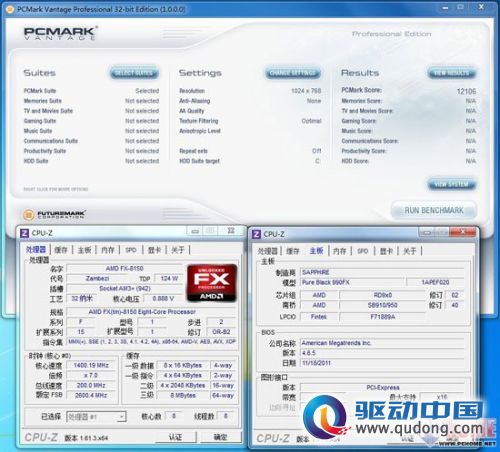Click the Pure Black 990FX model field
This screenshot has width=500, height=452.
click(353, 282)
